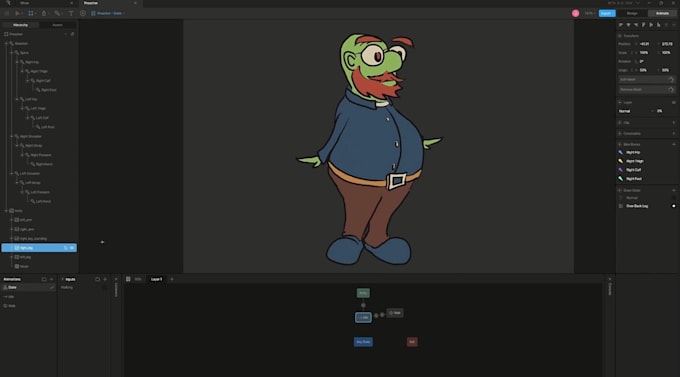
Task: Enable the Normal draw order rule
Action: pyautogui.click(x=673, y=198)
